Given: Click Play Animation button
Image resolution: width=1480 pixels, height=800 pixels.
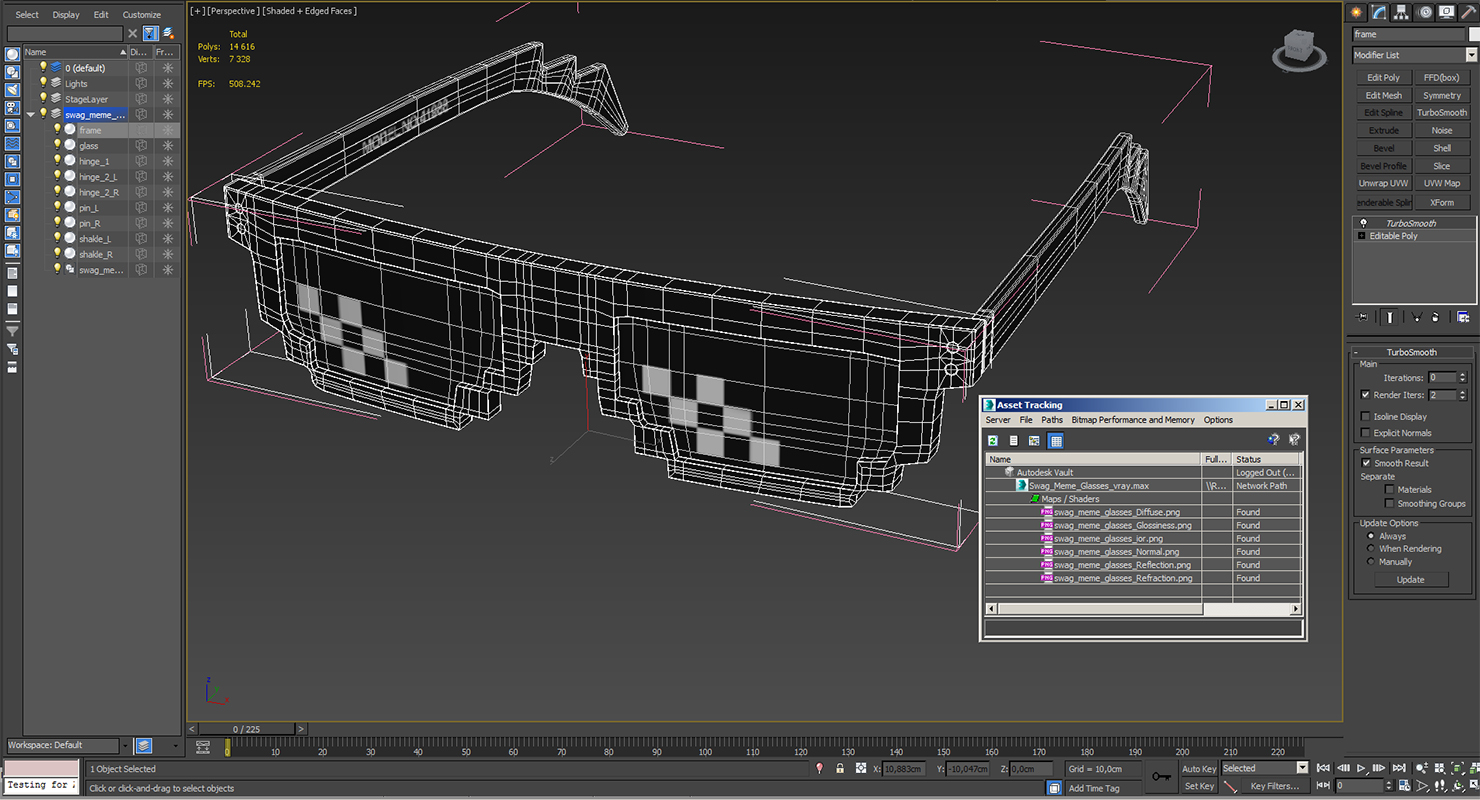Looking at the screenshot, I should click(x=1361, y=767).
